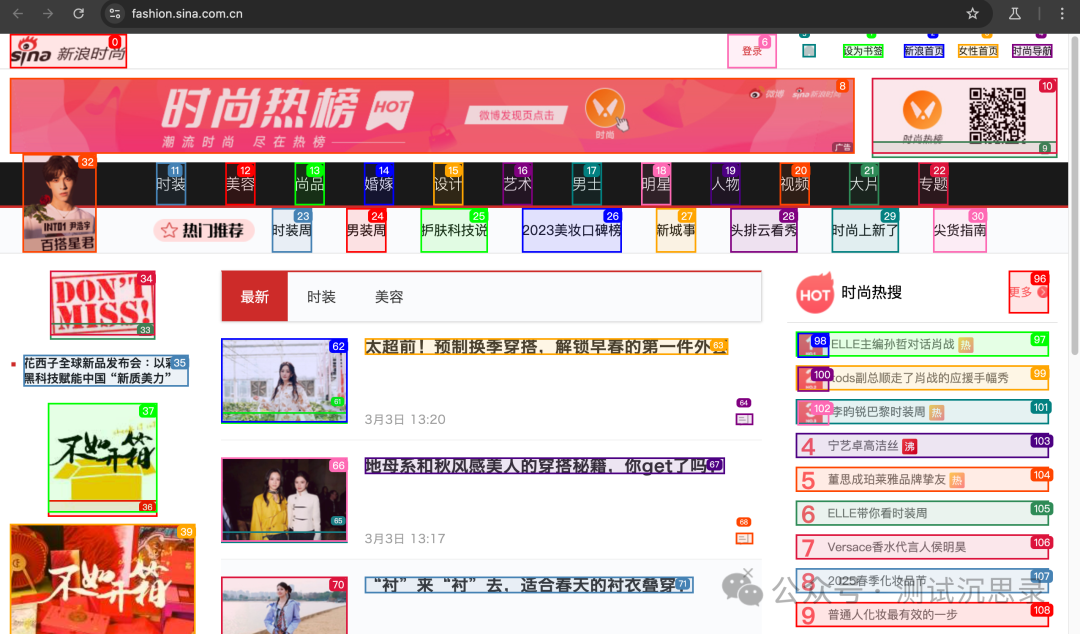Open the 人物 navigation item
This screenshot has height=634, width=1080.
[x=725, y=184]
